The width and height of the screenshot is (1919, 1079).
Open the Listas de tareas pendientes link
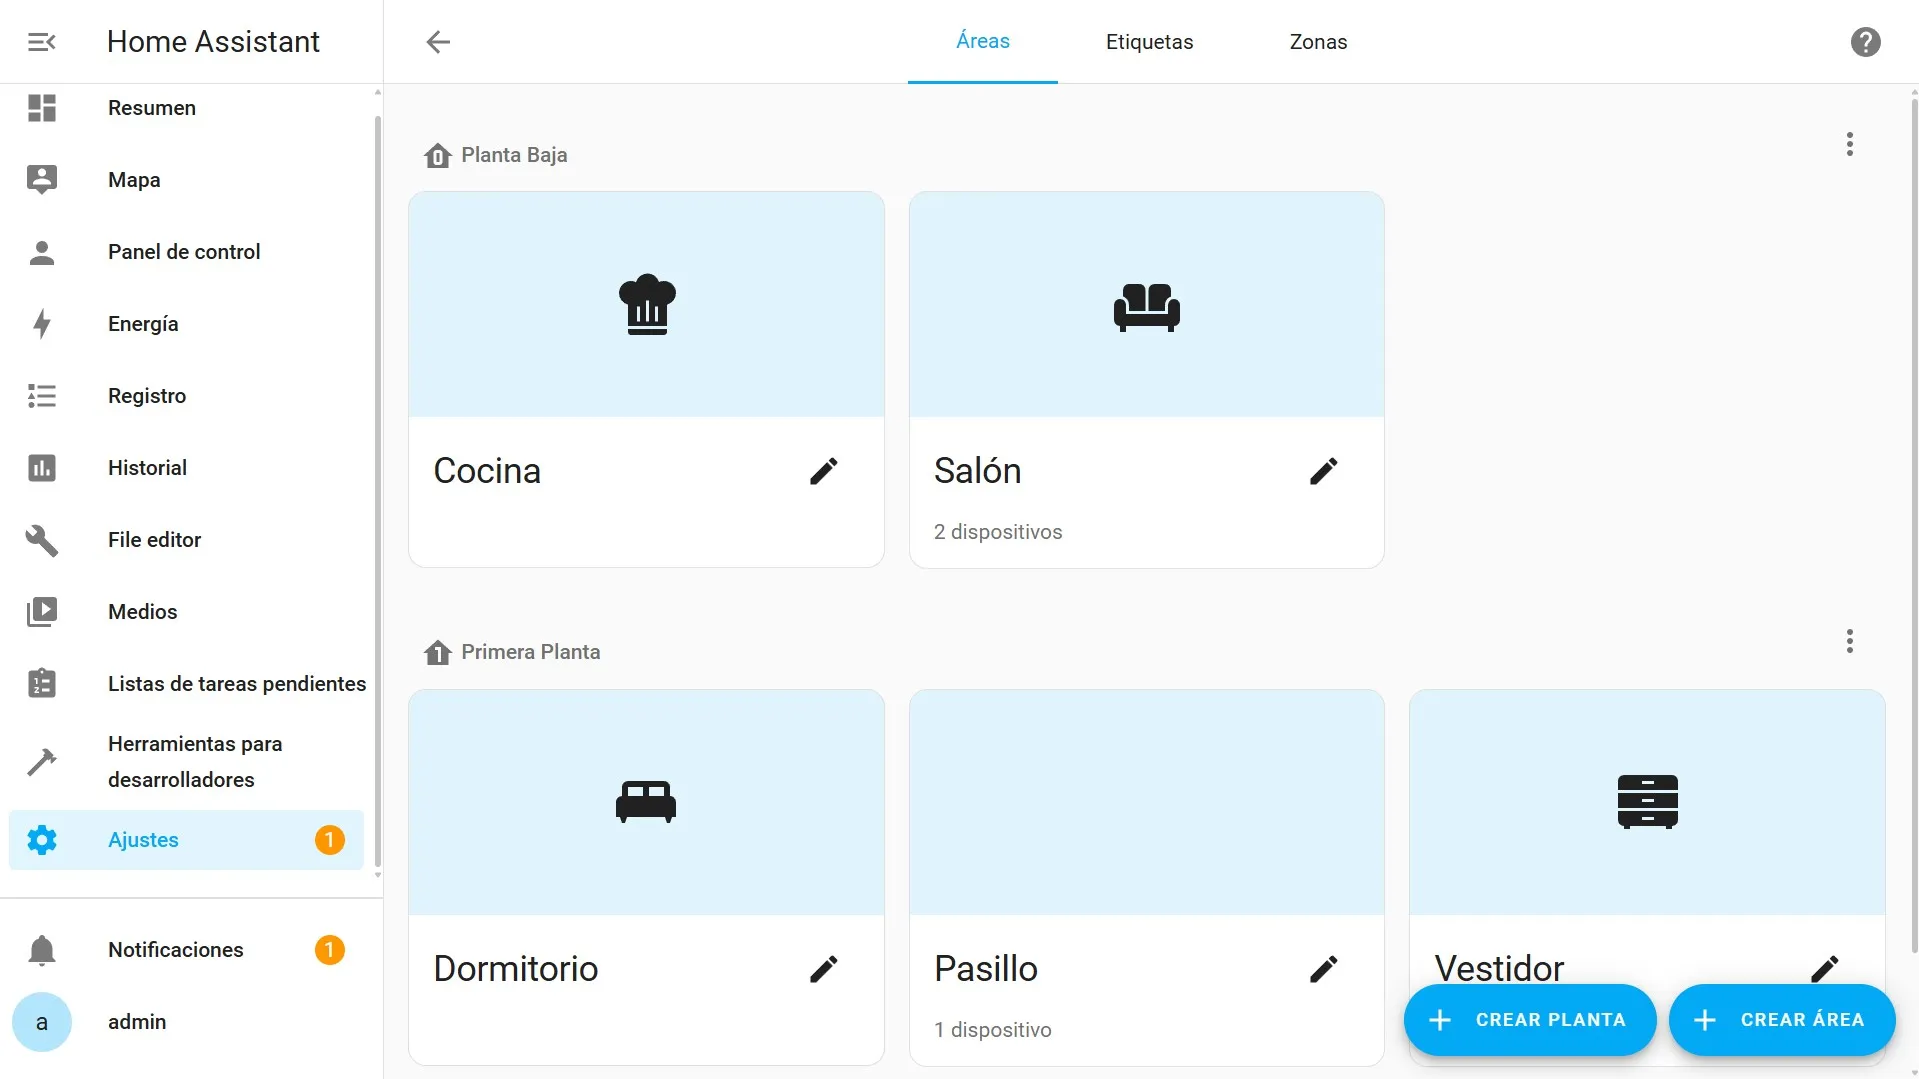pos(186,684)
